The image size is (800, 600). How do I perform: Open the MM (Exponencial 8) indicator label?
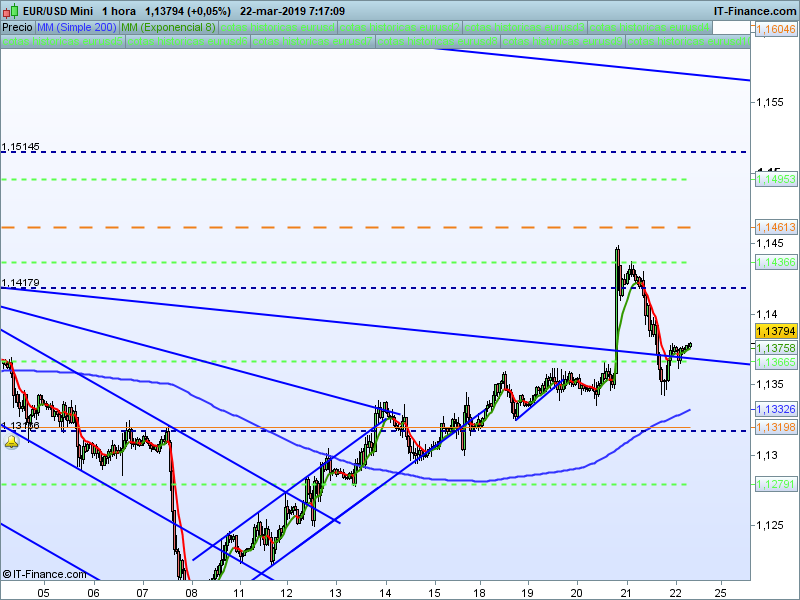pyautogui.click(x=168, y=27)
